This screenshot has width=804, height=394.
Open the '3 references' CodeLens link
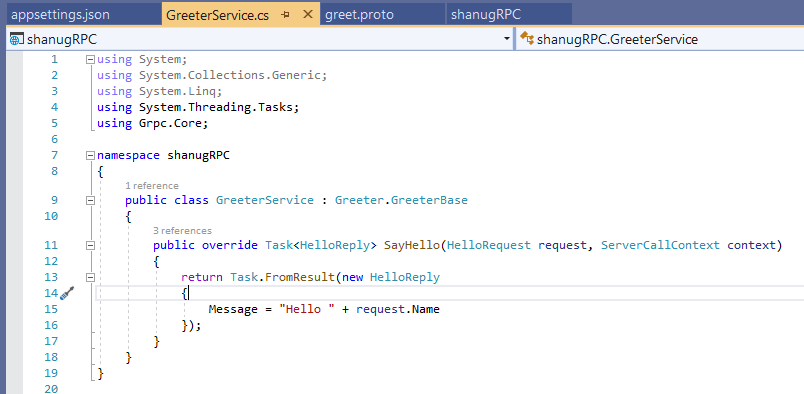tap(182, 231)
